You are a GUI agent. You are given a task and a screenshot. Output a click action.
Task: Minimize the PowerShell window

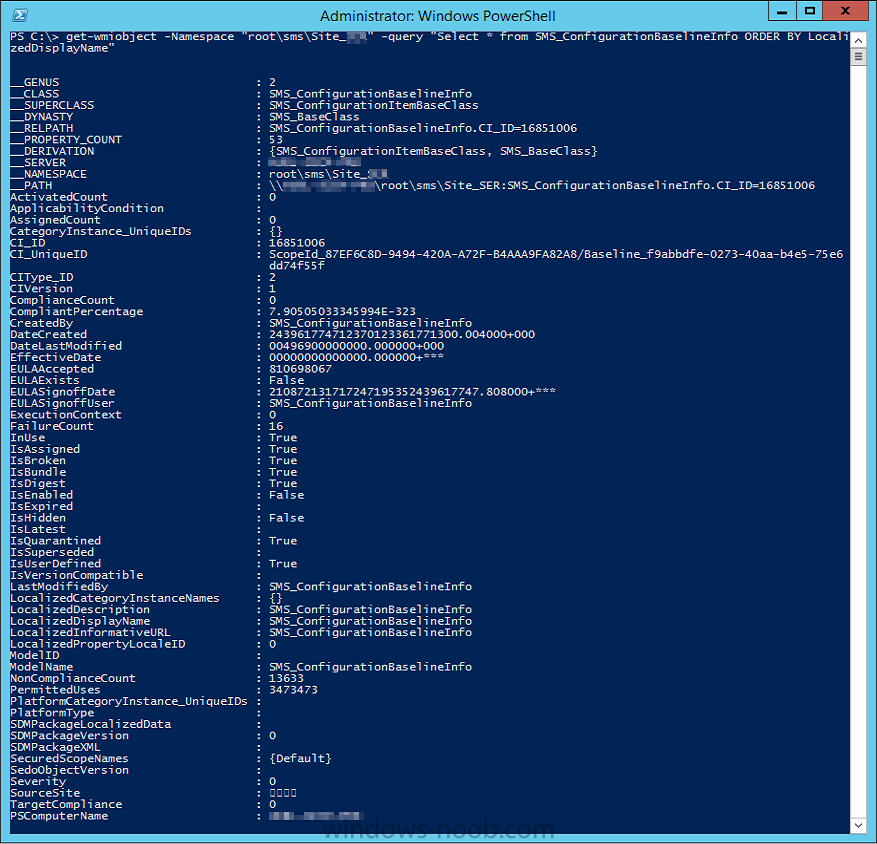pyautogui.click(x=782, y=11)
